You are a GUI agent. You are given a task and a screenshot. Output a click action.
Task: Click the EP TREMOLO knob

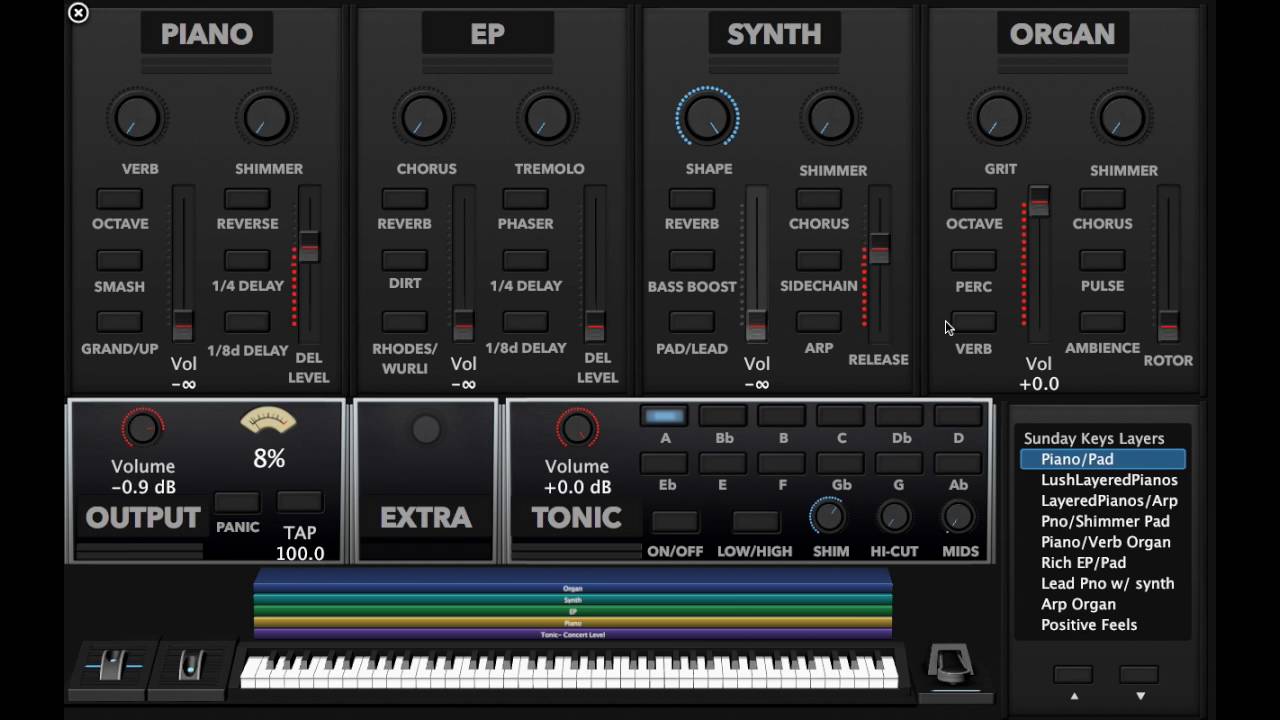point(547,118)
